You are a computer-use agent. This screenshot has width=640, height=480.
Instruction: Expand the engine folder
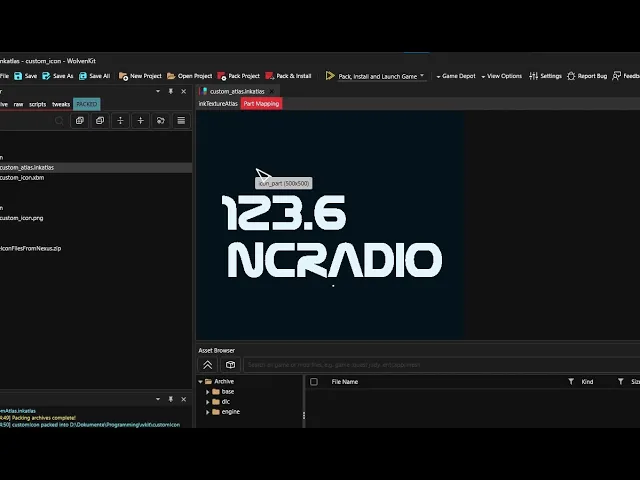[208, 412]
